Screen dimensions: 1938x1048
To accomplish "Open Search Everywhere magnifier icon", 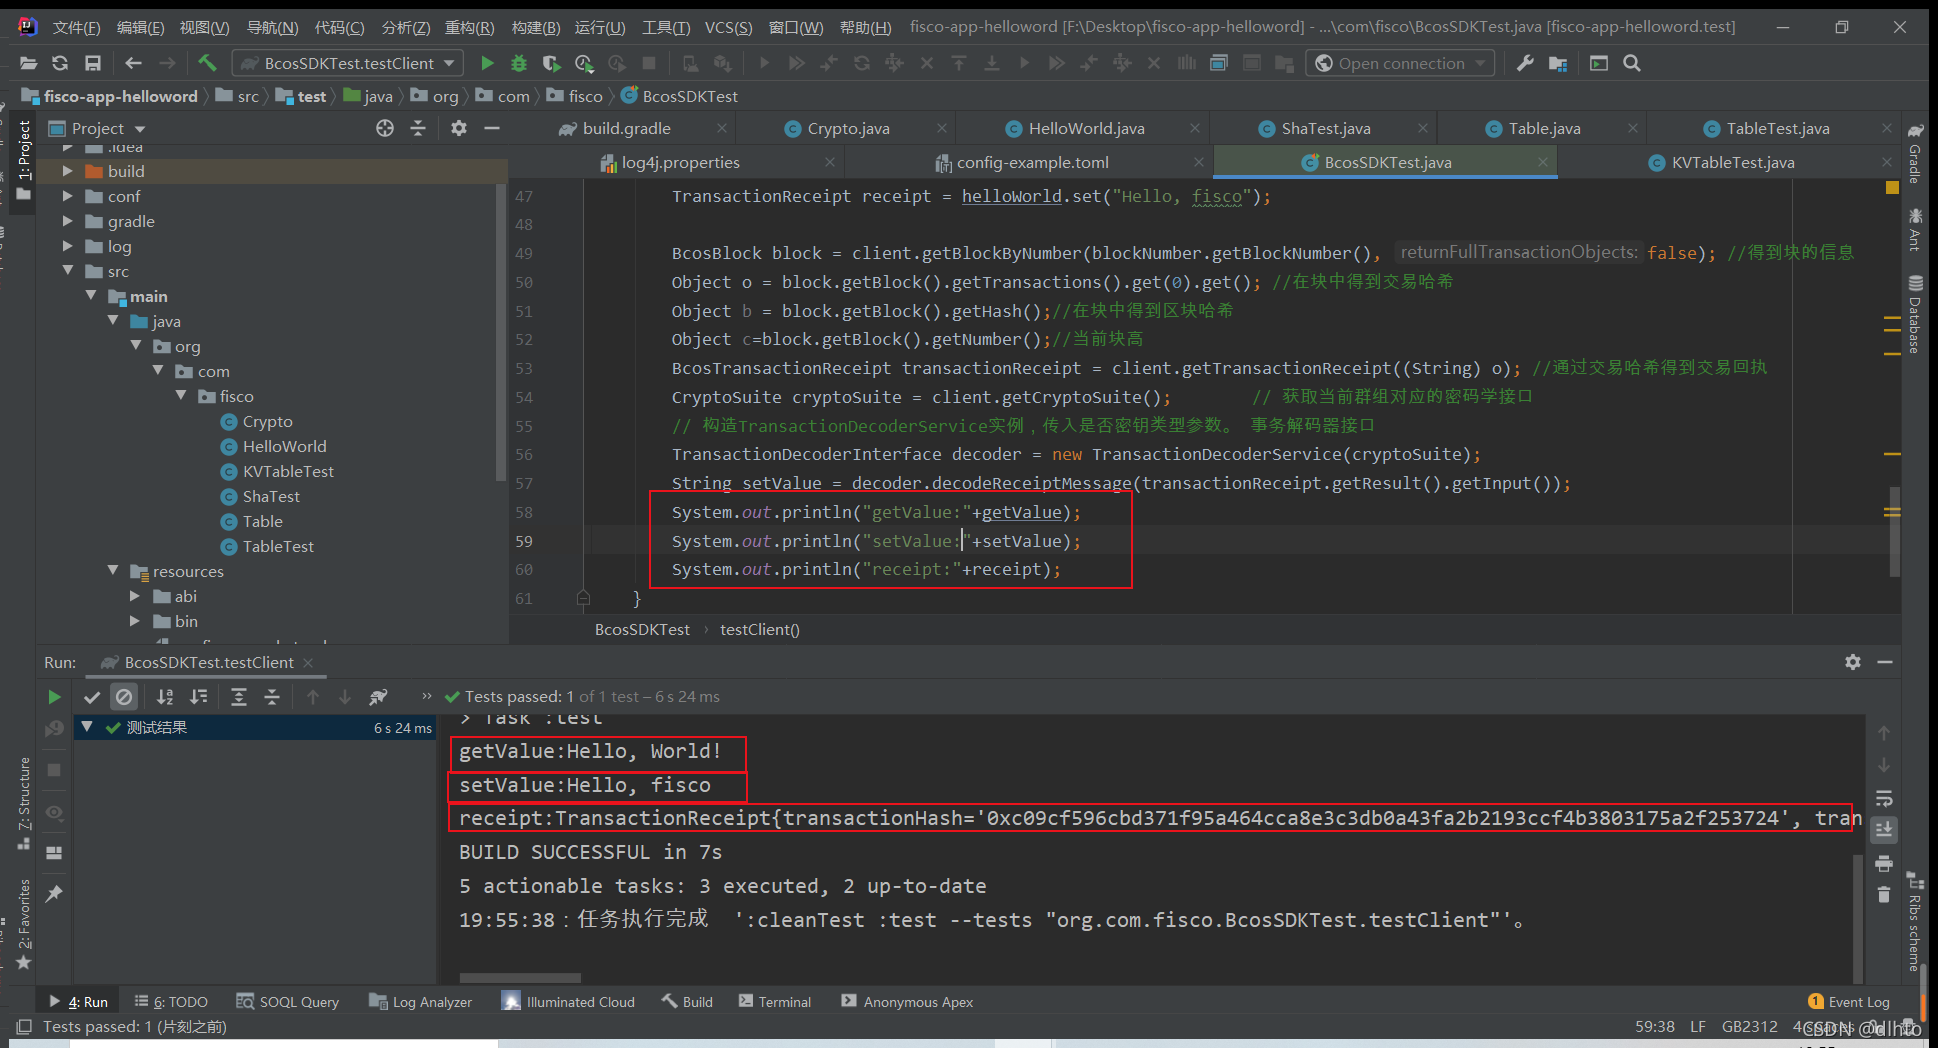I will [x=1632, y=63].
